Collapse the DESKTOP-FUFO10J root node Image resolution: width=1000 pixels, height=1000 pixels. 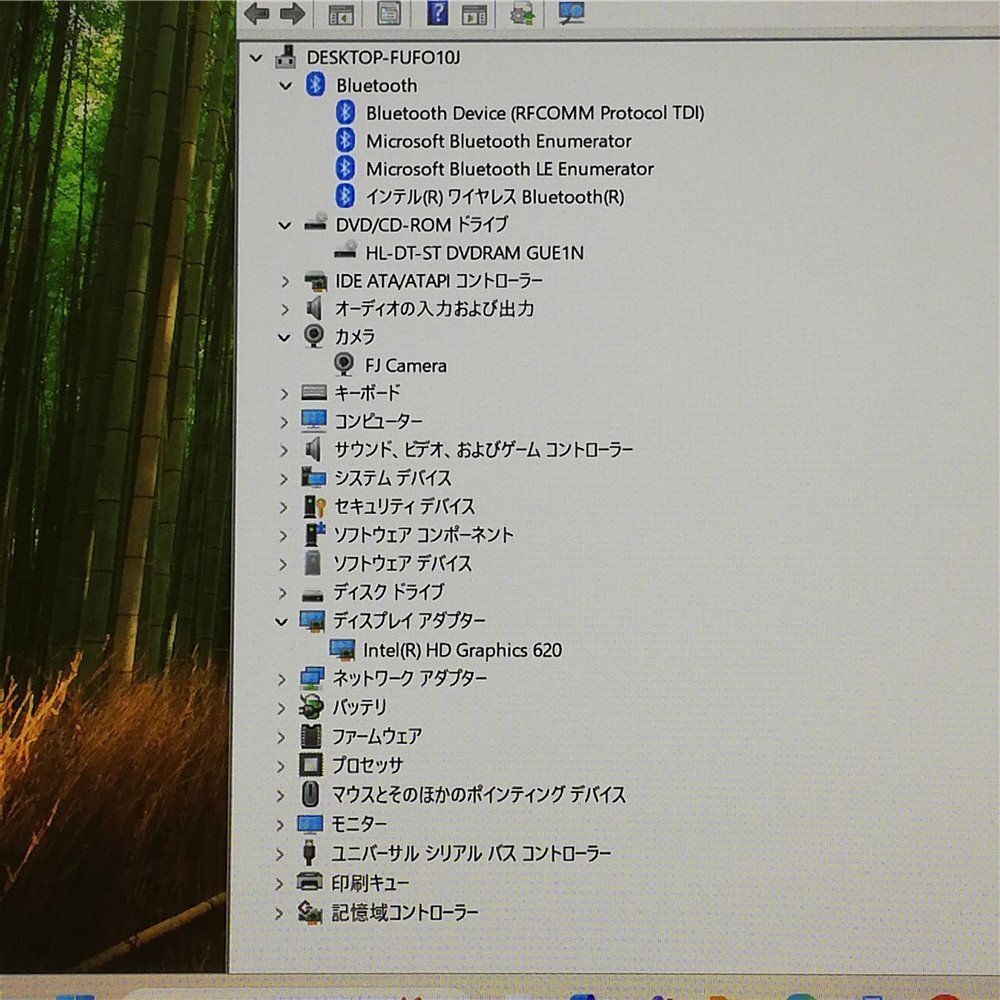(256, 57)
